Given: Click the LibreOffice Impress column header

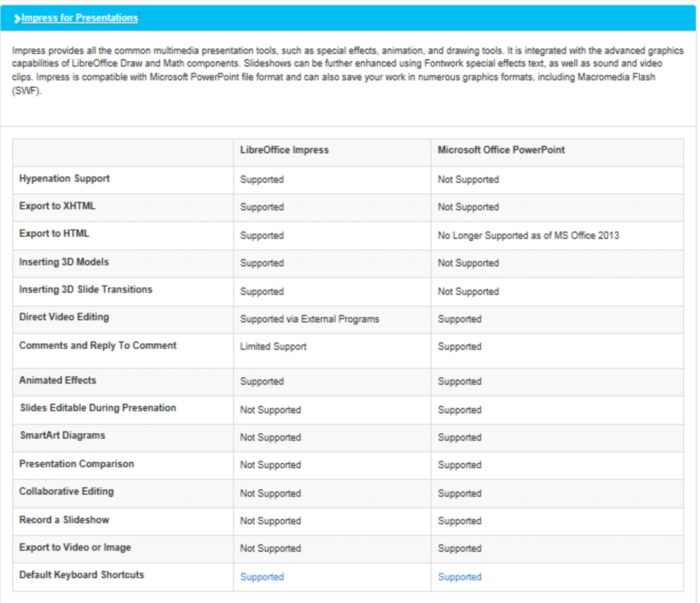Looking at the screenshot, I should pos(284,150).
